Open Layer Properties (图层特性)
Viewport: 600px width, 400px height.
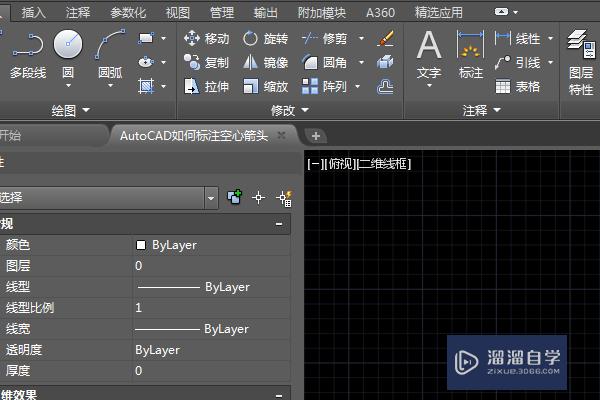581,63
